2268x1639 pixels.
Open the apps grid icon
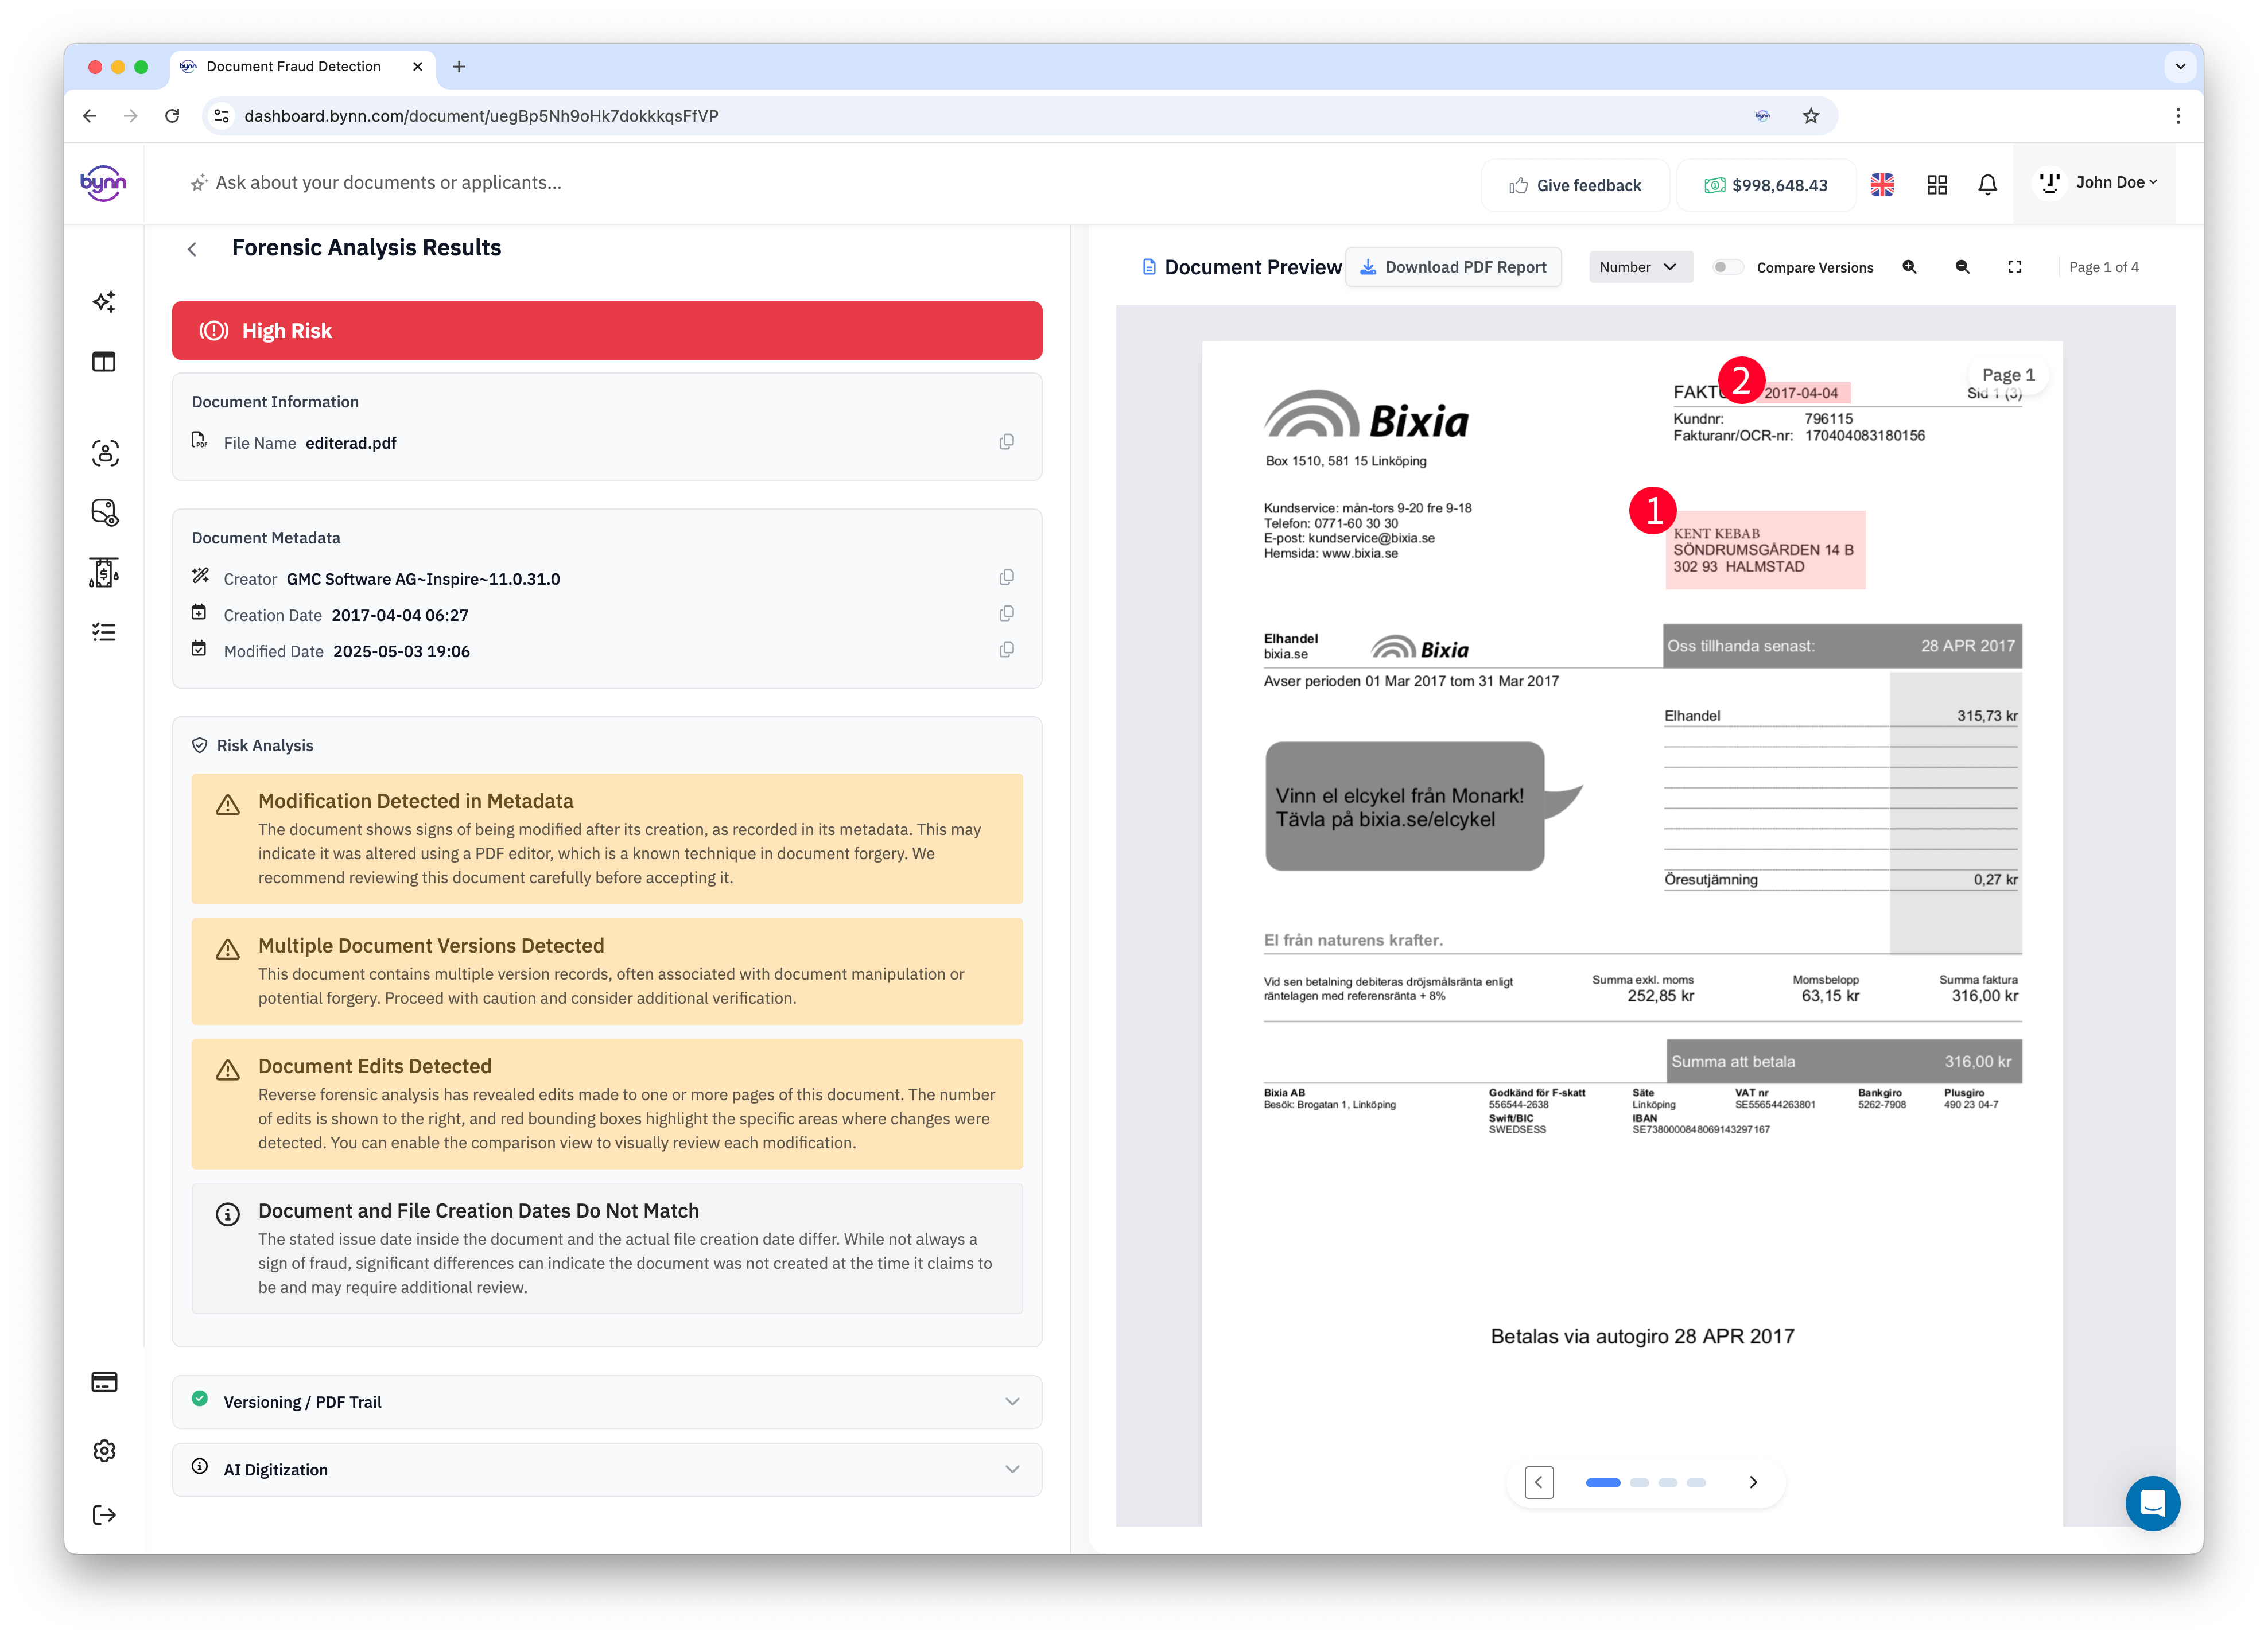point(1937,185)
